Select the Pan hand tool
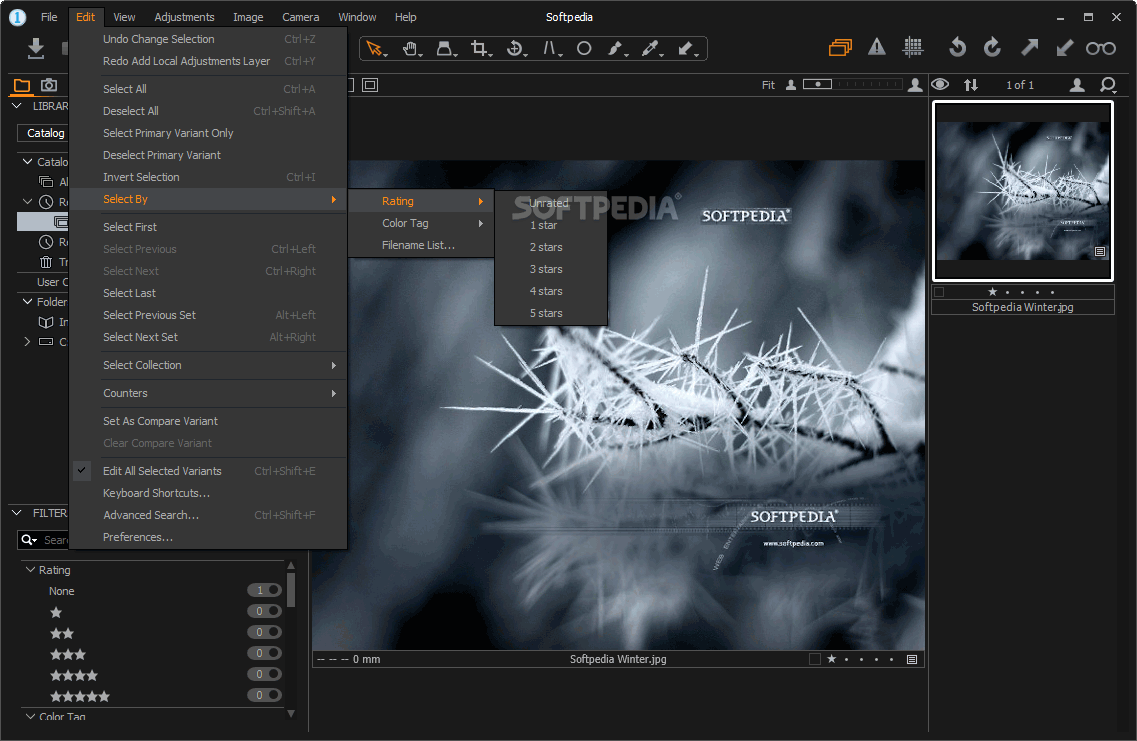 pyautogui.click(x=411, y=49)
